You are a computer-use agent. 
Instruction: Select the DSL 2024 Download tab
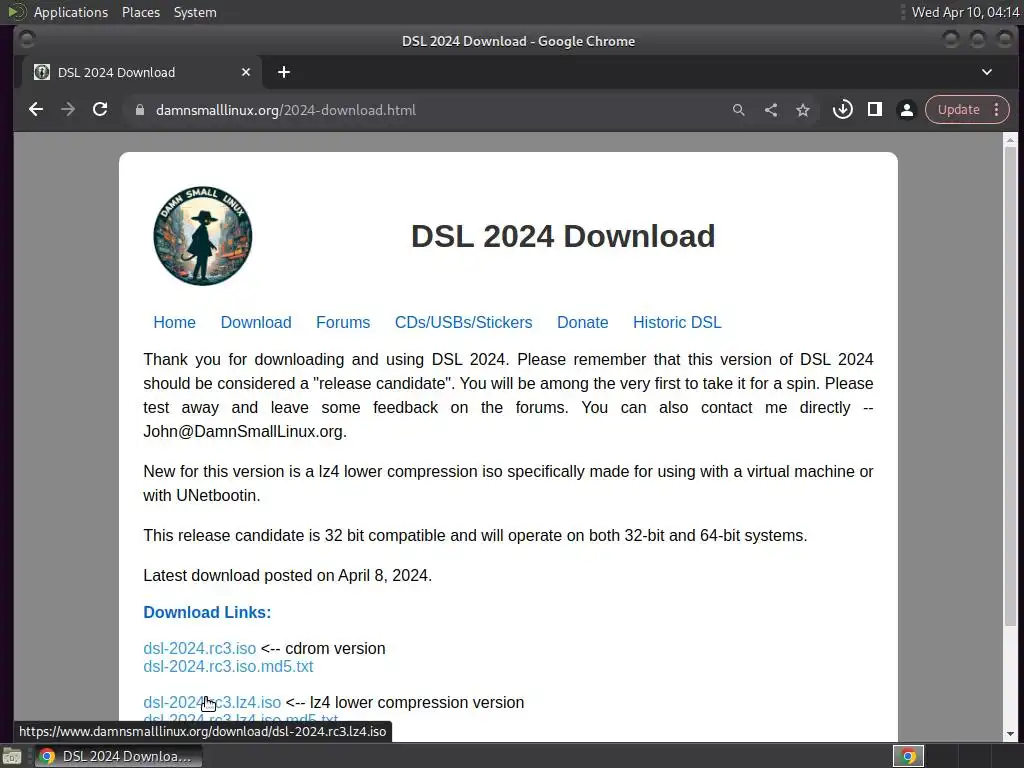[x=142, y=72]
